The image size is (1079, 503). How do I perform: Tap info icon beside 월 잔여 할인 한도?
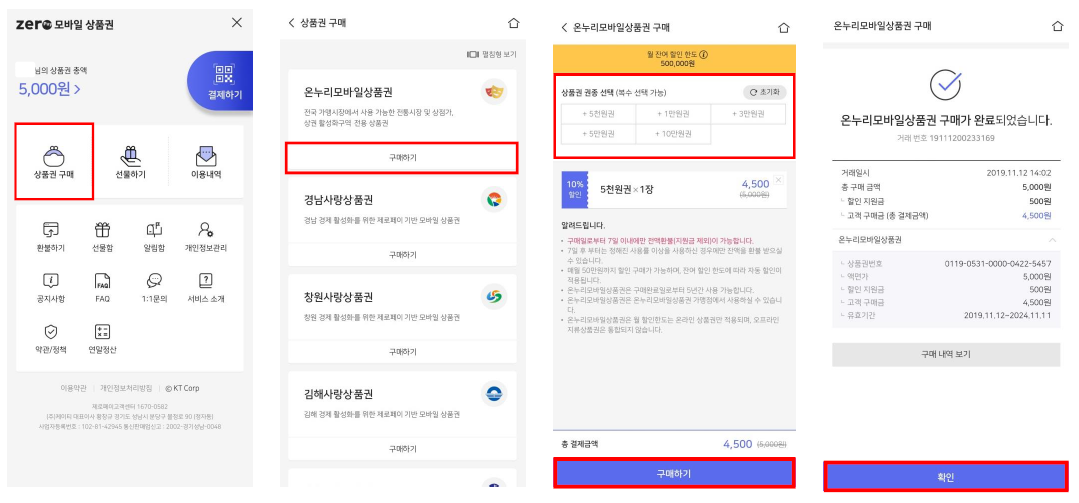pyautogui.click(x=704, y=54)
